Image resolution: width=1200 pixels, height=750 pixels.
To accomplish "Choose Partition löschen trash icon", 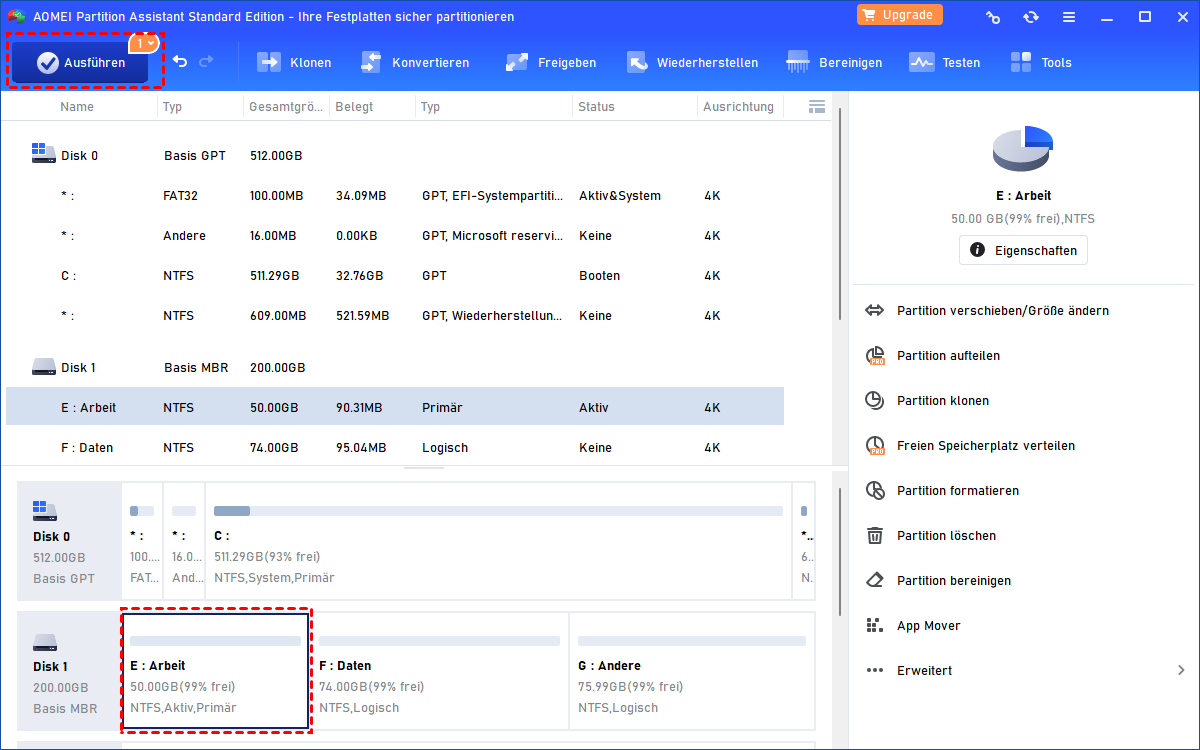I will 875,536.
